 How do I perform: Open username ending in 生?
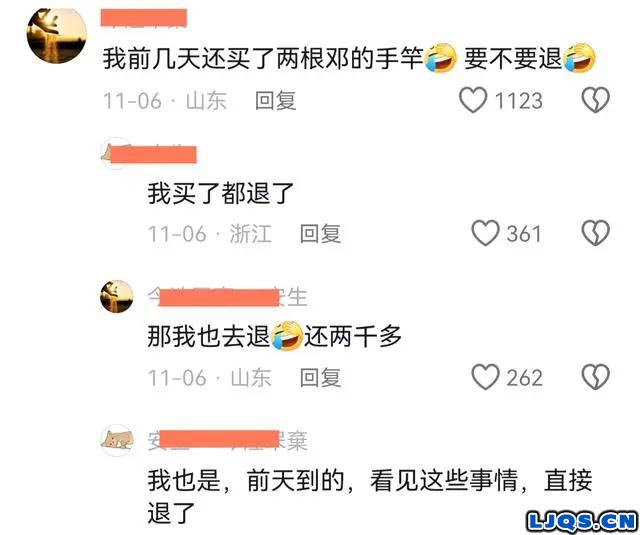point(227,297)
